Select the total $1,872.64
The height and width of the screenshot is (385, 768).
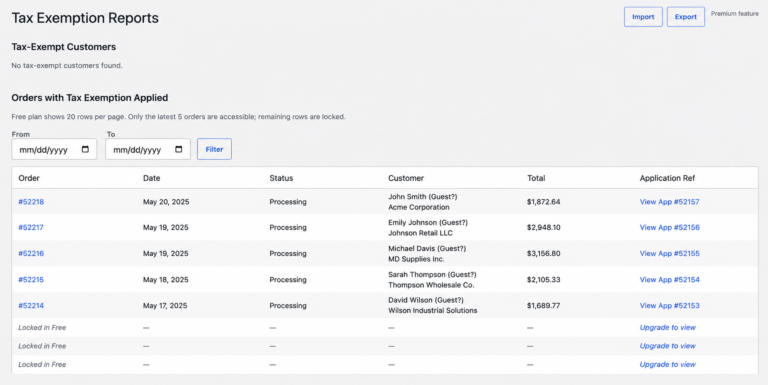[544, 202]
